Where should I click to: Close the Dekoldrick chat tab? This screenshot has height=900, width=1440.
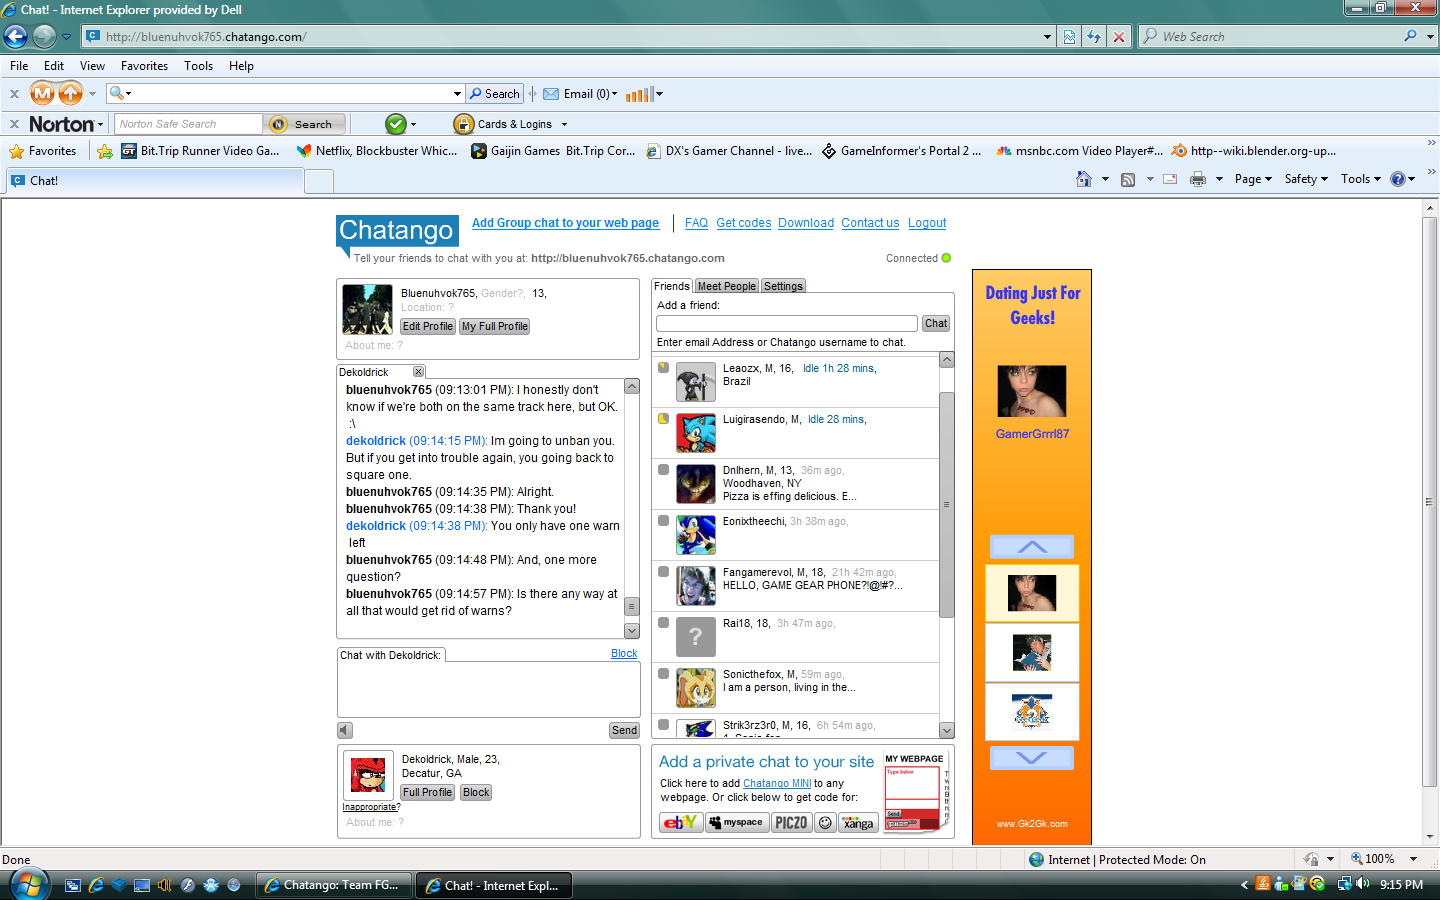coord(419,371)
